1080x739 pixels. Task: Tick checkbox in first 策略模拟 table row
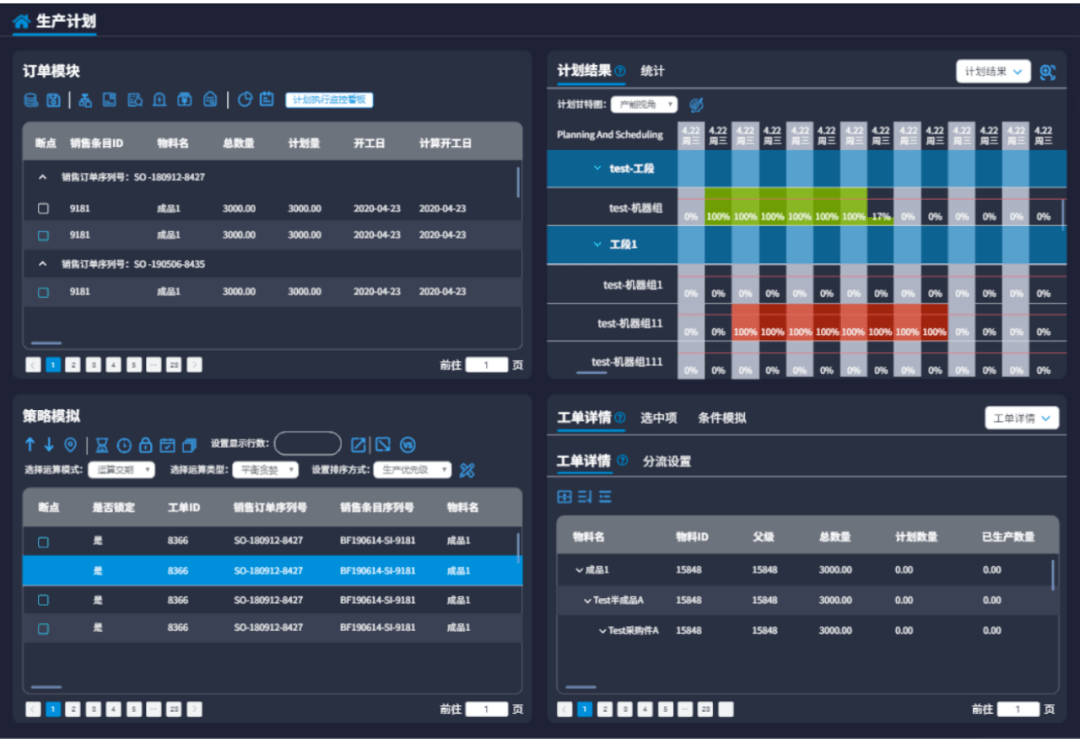[43, 542]
